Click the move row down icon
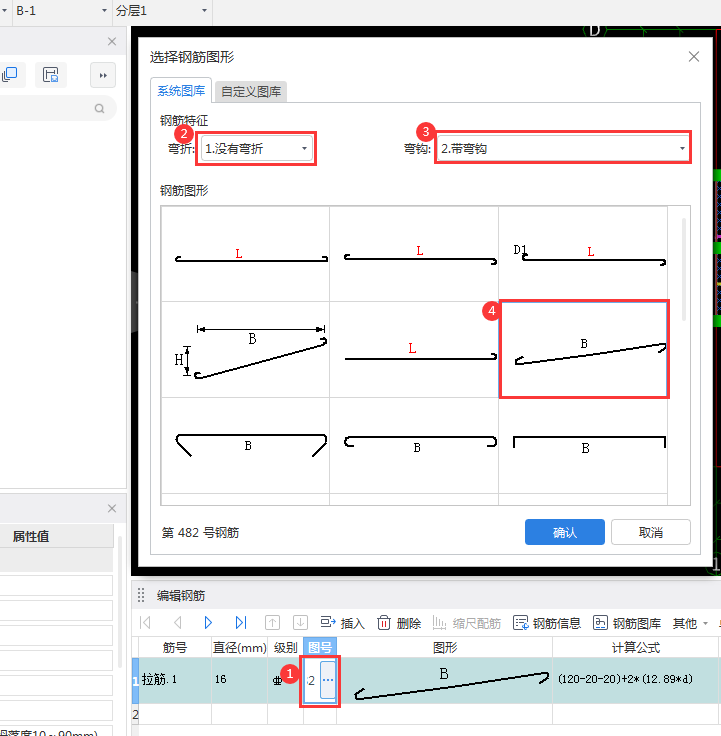The image size is (721, 736). click(x=300, y=623)
